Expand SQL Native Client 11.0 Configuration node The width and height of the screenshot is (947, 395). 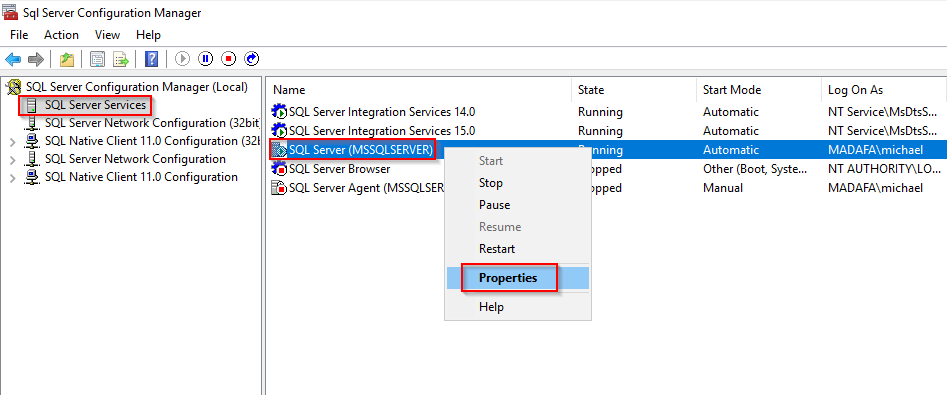13,178
